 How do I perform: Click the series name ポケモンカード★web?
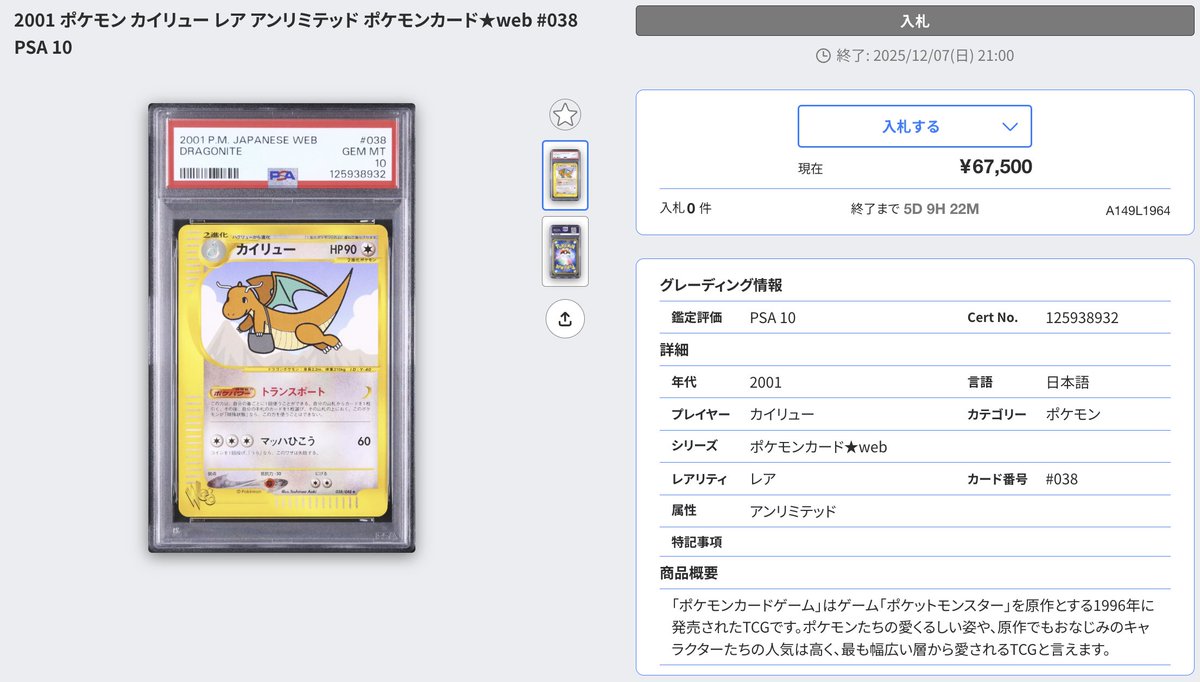[818, 447]
